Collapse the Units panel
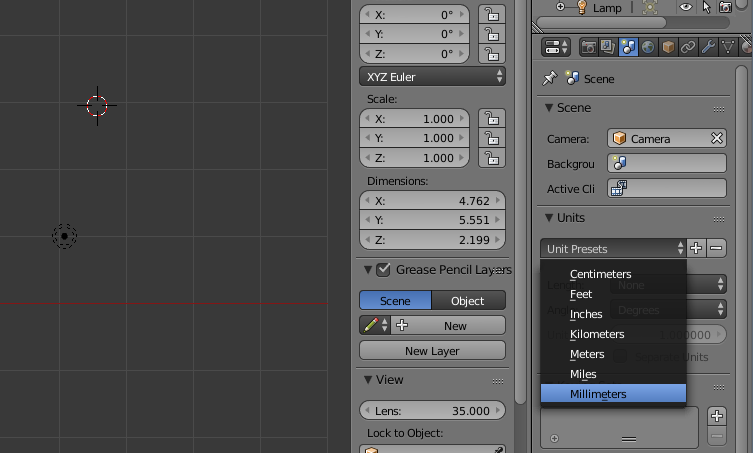 549,218
